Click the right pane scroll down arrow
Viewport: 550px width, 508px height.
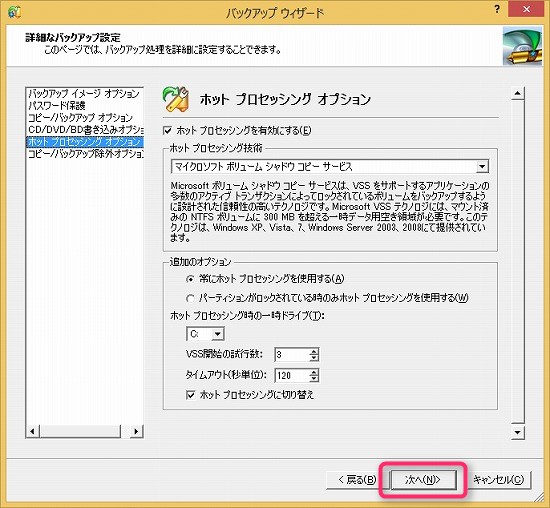click(x=517, y=432)
